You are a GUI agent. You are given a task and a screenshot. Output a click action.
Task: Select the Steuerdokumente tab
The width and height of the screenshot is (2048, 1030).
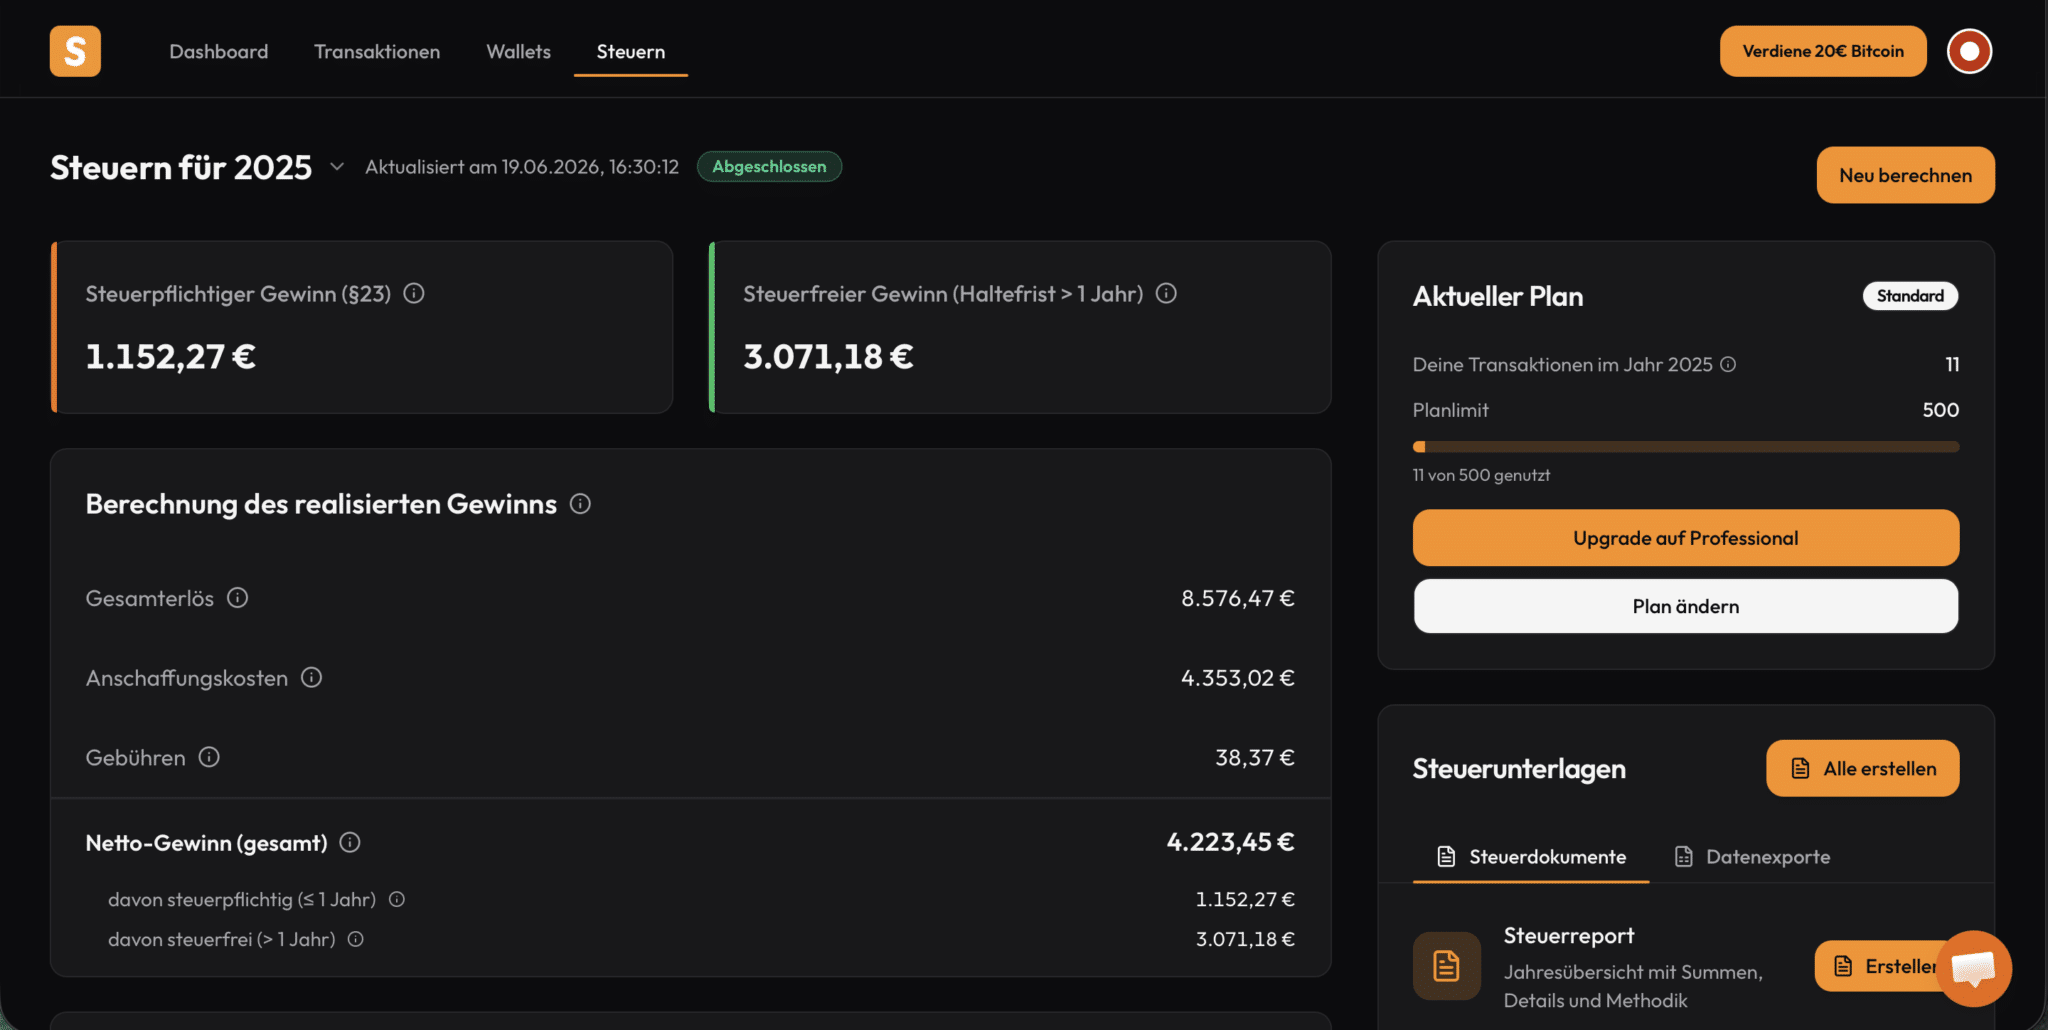[1531, 857]
